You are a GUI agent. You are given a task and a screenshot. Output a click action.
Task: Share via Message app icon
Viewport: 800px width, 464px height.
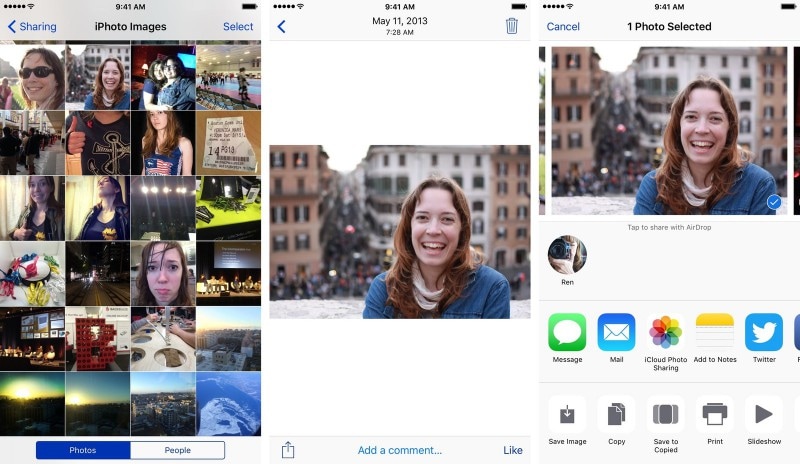click(x=567, y=332)
